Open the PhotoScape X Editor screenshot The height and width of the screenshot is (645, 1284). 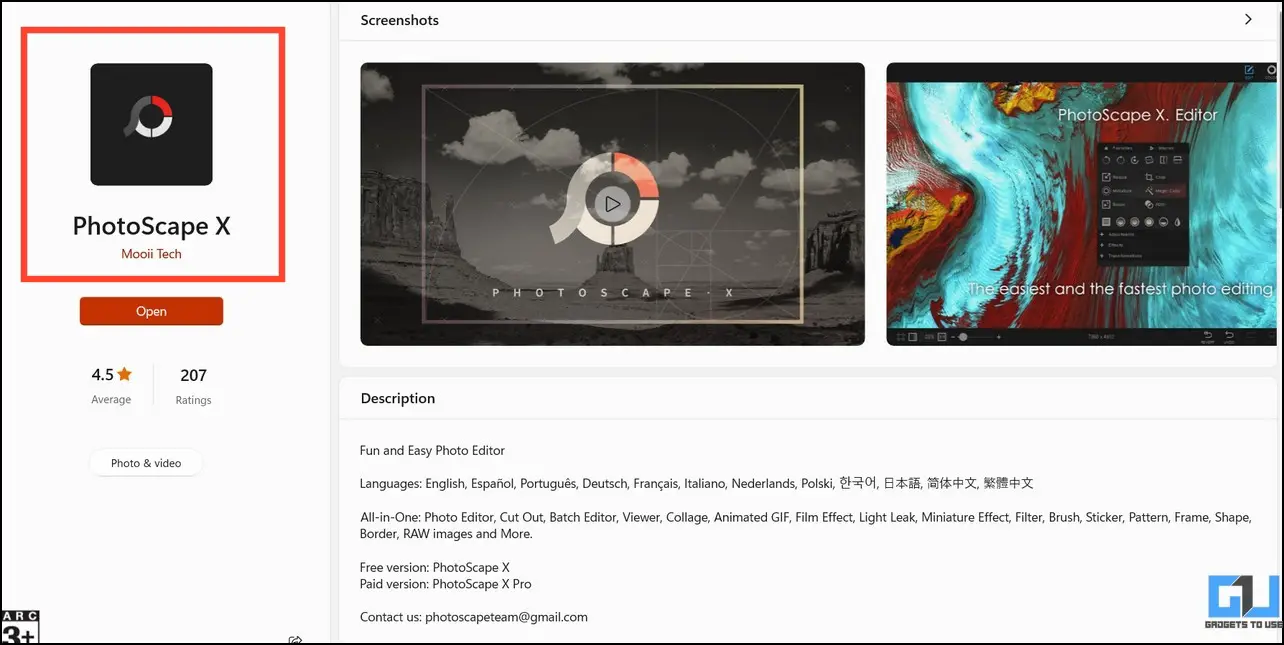coord(1081,204)
